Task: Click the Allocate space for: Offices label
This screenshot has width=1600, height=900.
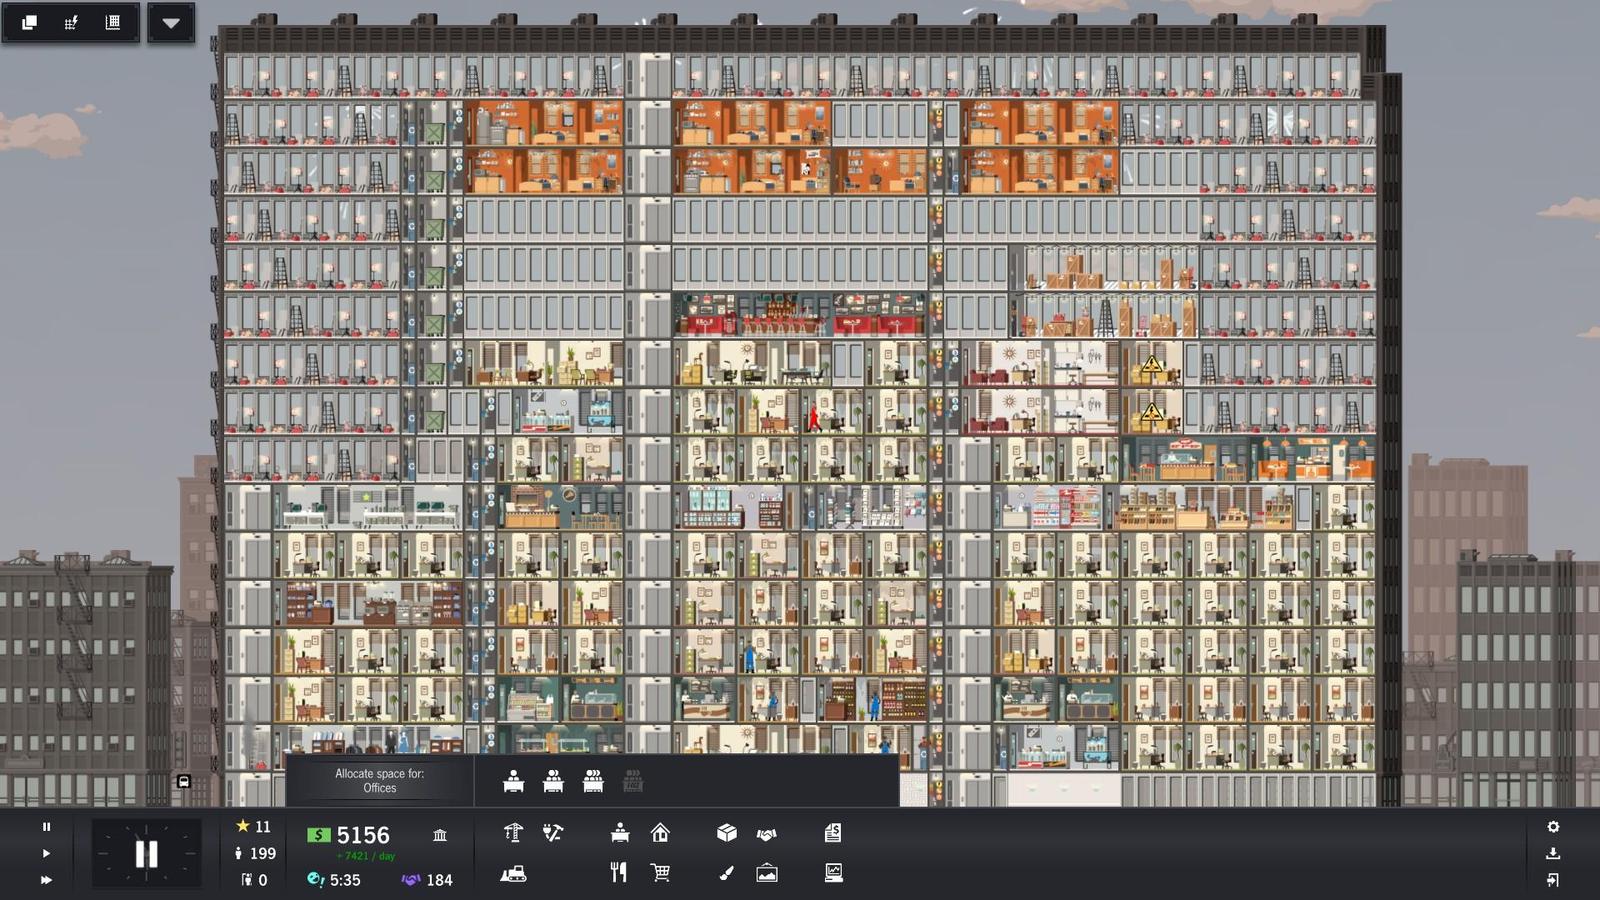Action: (x=379, y=781)
